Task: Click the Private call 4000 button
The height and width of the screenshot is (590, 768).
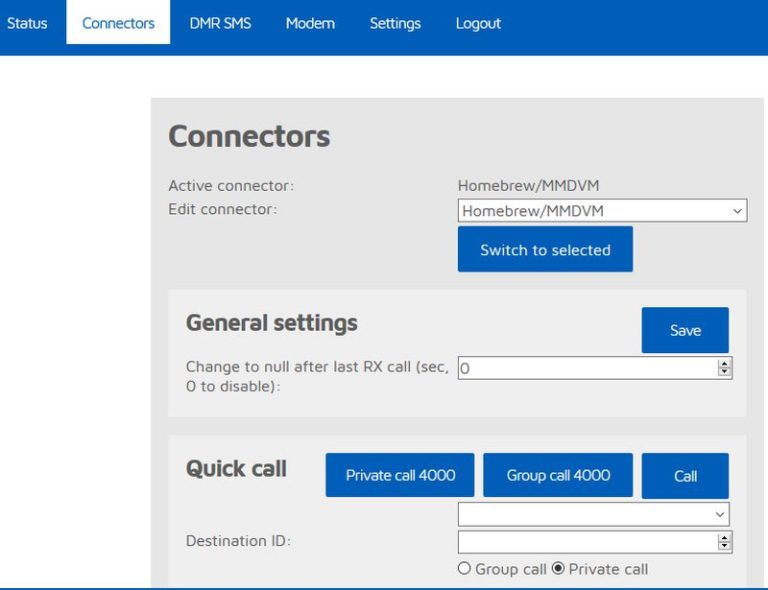Action: 400,475
